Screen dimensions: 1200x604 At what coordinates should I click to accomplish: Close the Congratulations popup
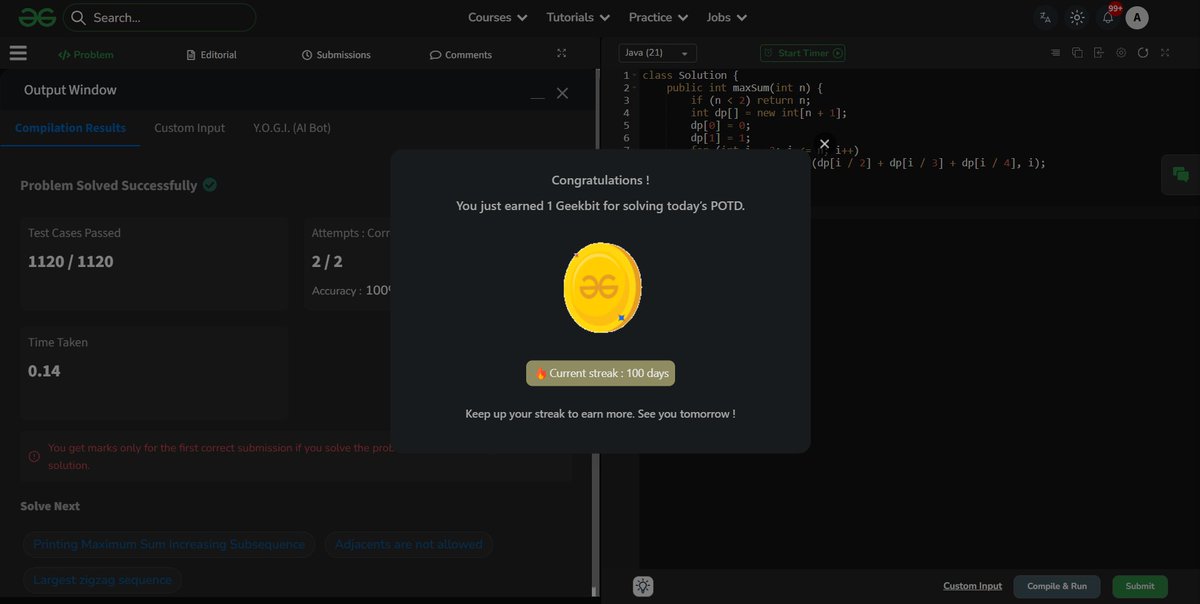click(824, 144)
